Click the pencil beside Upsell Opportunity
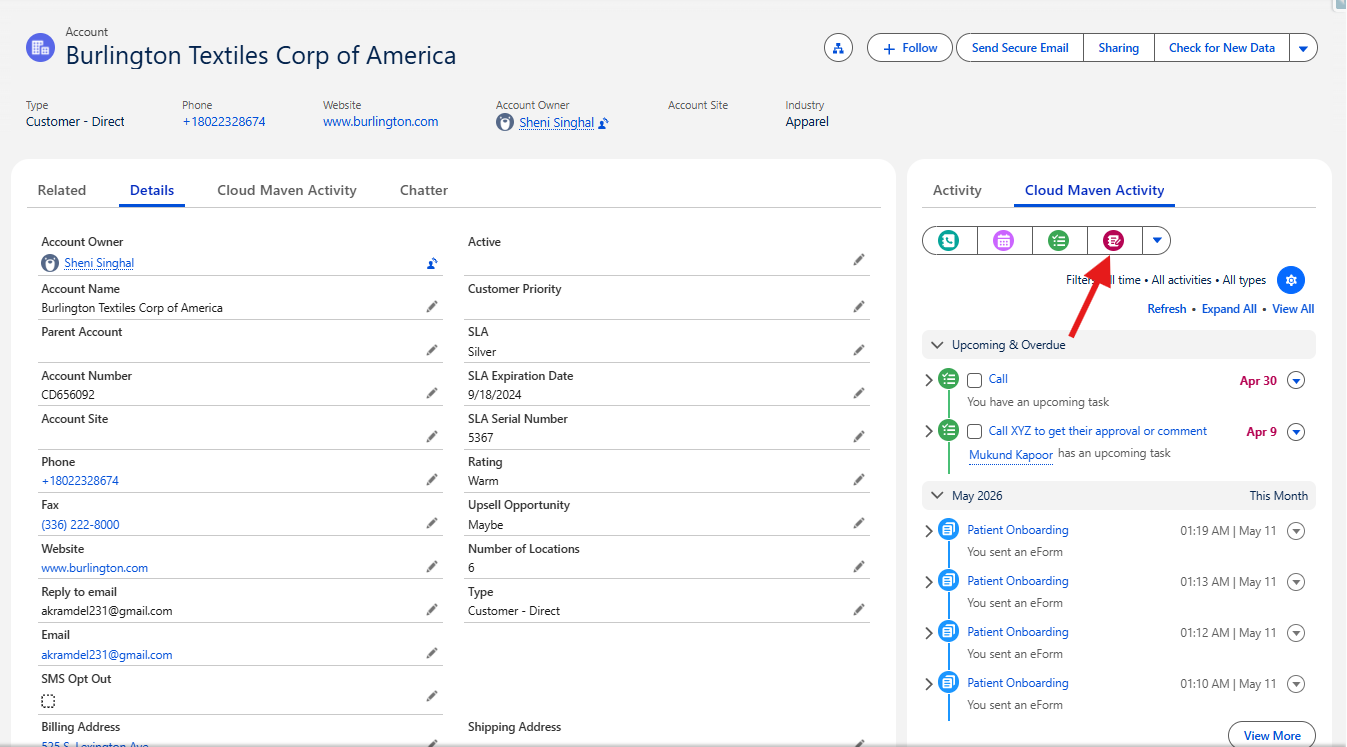This screenshot has width=1347, height=747. 859,523
